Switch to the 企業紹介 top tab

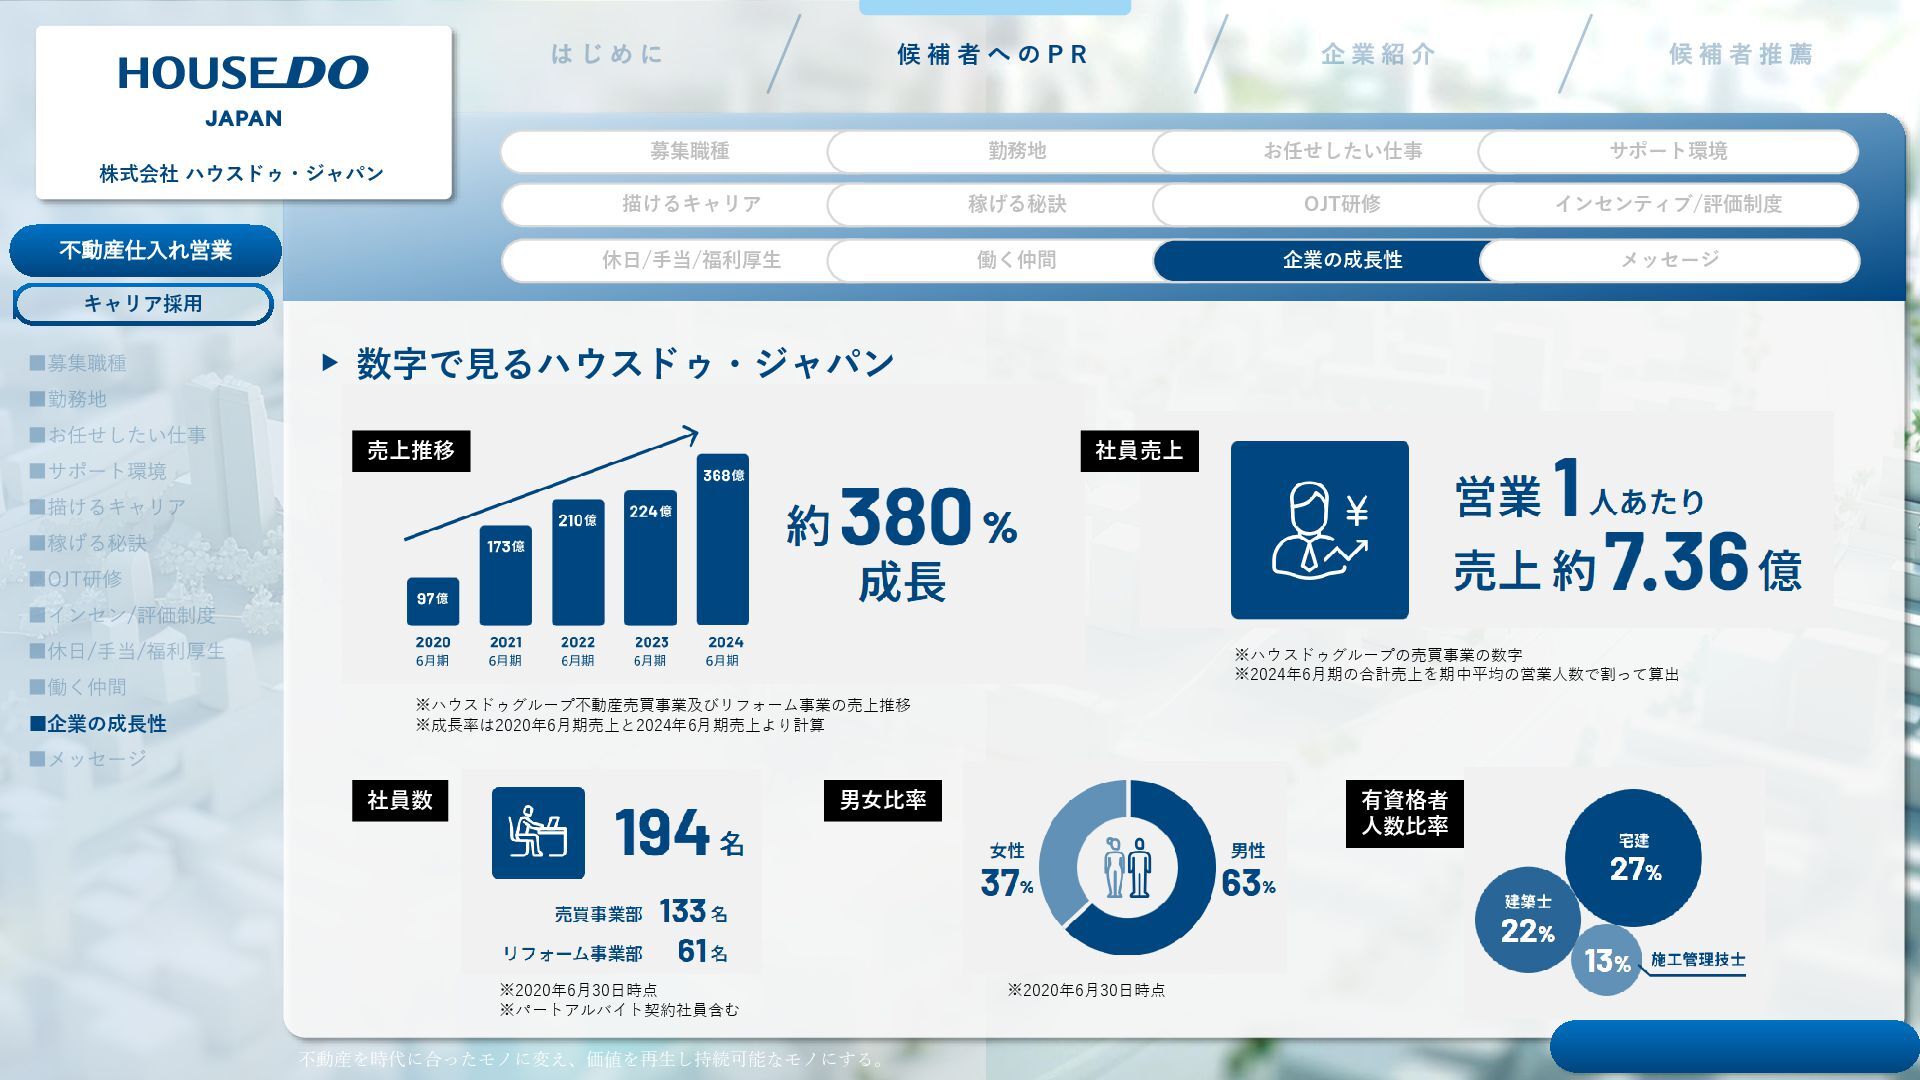[1379, 54]
